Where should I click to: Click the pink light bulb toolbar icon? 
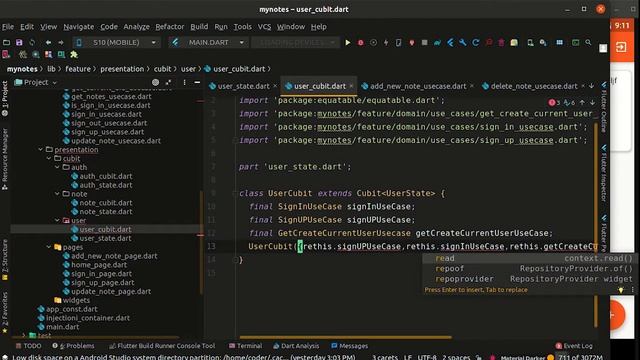click(411, 42)
